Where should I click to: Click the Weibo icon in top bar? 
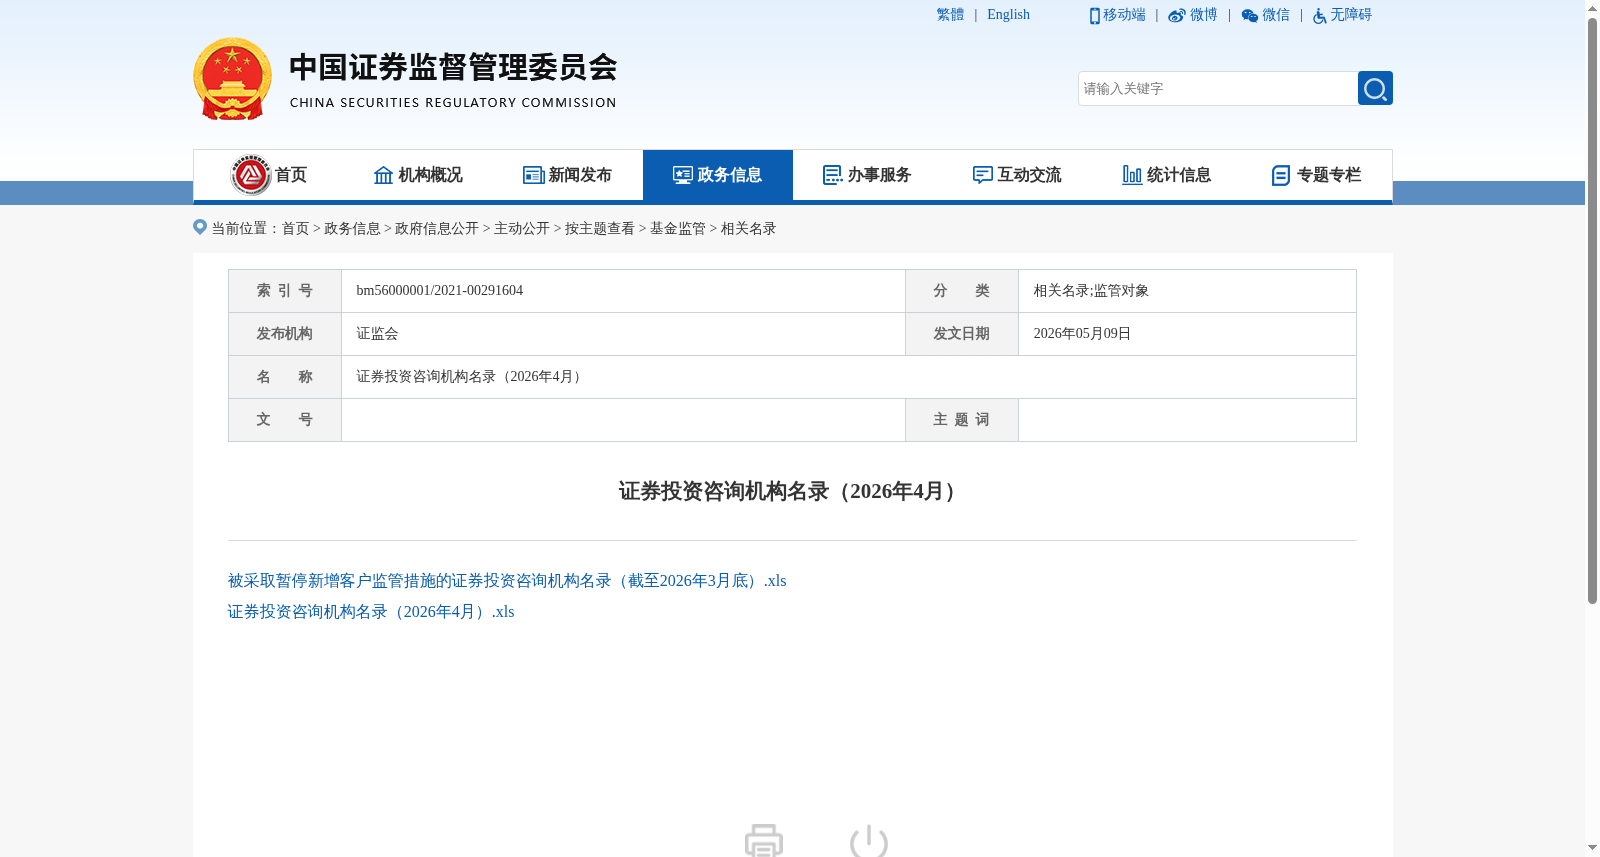pos(1177,16)
